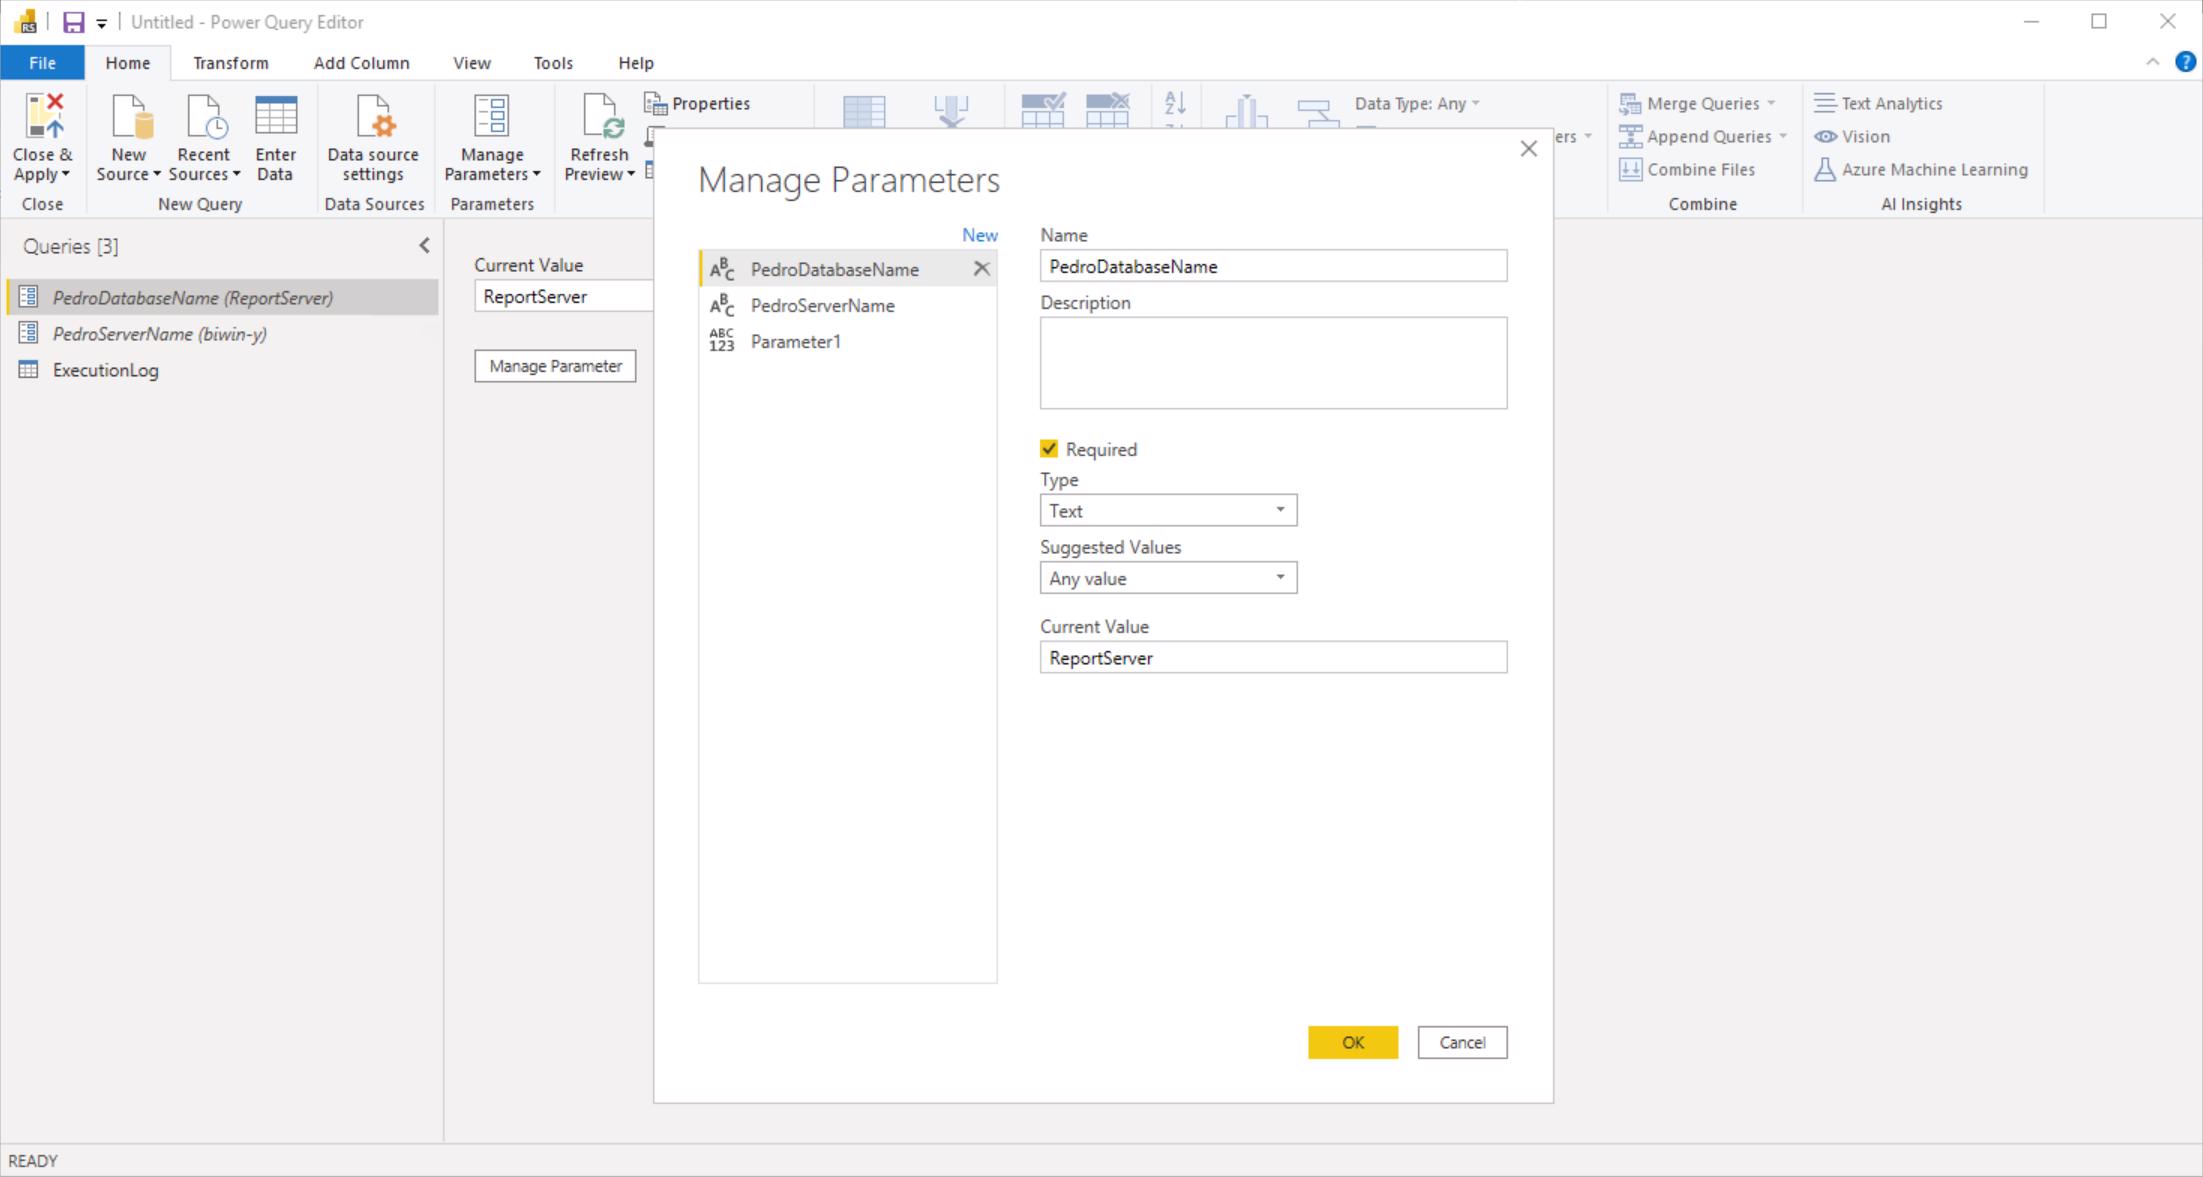
Task: Open the Data Type: Any dropdown
Action: [1417, 103]
